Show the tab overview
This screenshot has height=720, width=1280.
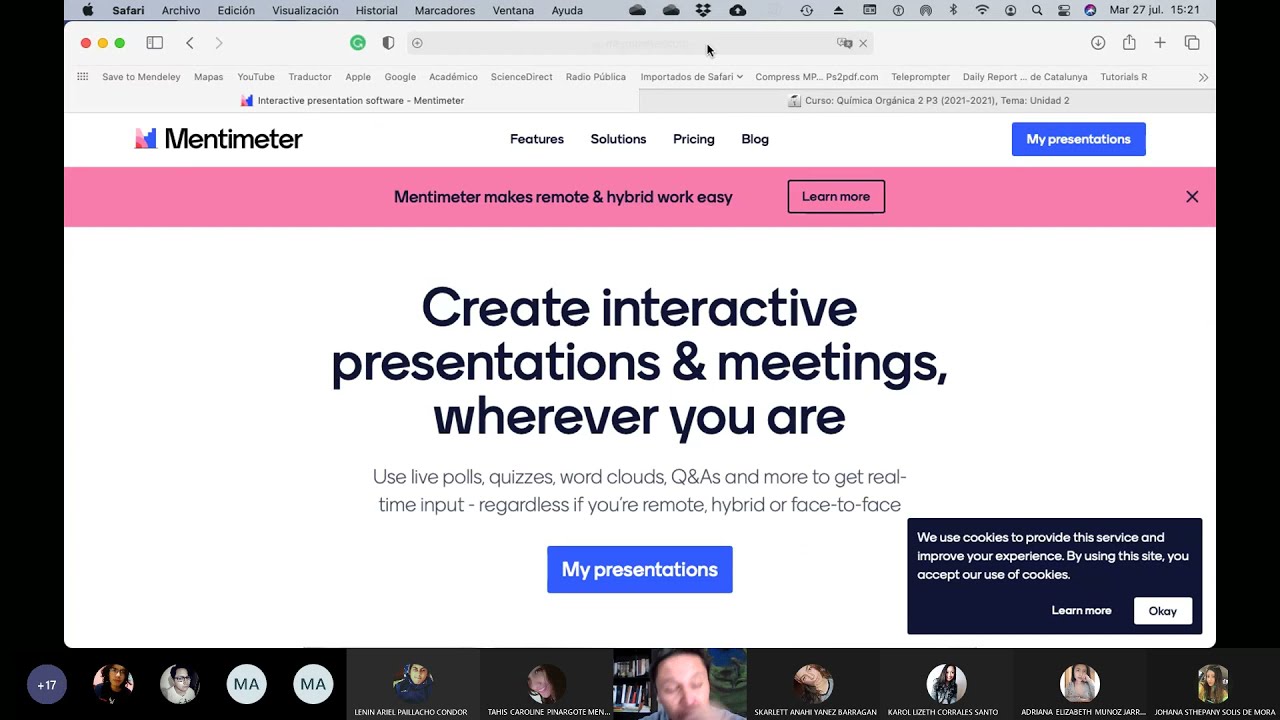pyautogui.click(x=1192, y=43)
